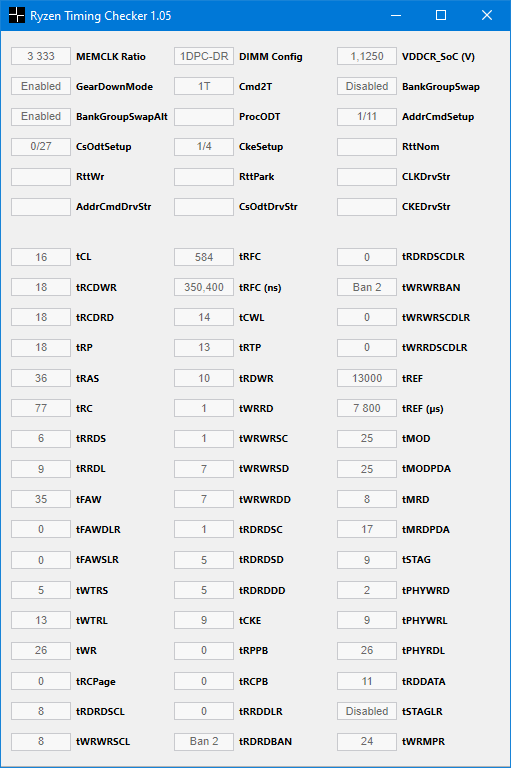511x768 pixels.
Task: Select the GearDownMode Enabled field
Action: tap(41, 86)
